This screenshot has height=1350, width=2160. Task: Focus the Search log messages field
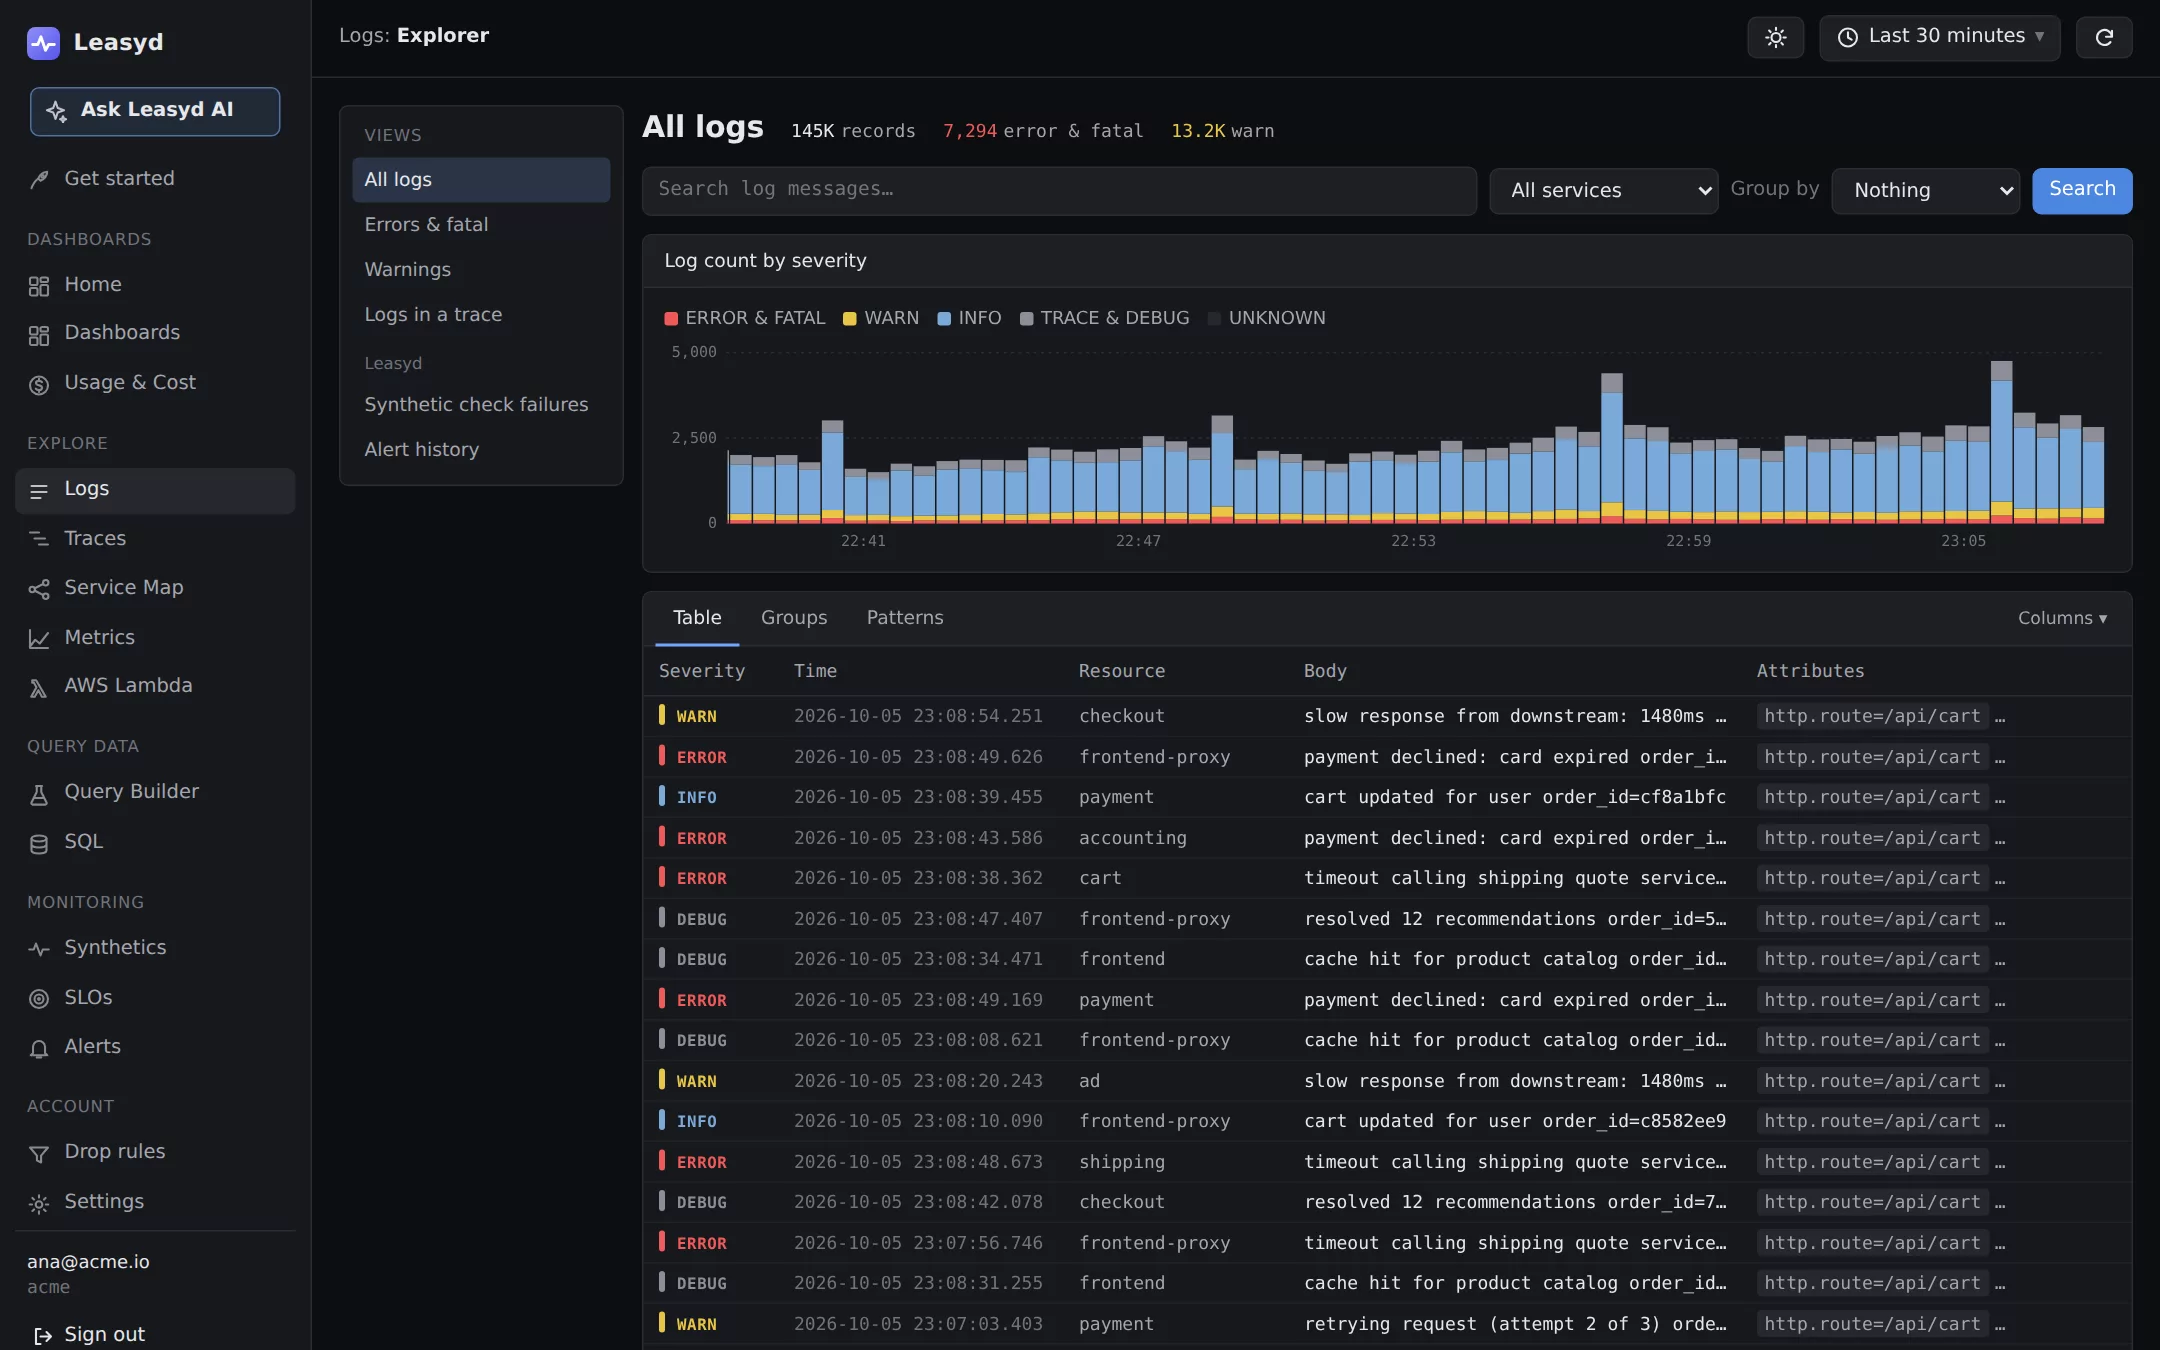point(1059,190)
